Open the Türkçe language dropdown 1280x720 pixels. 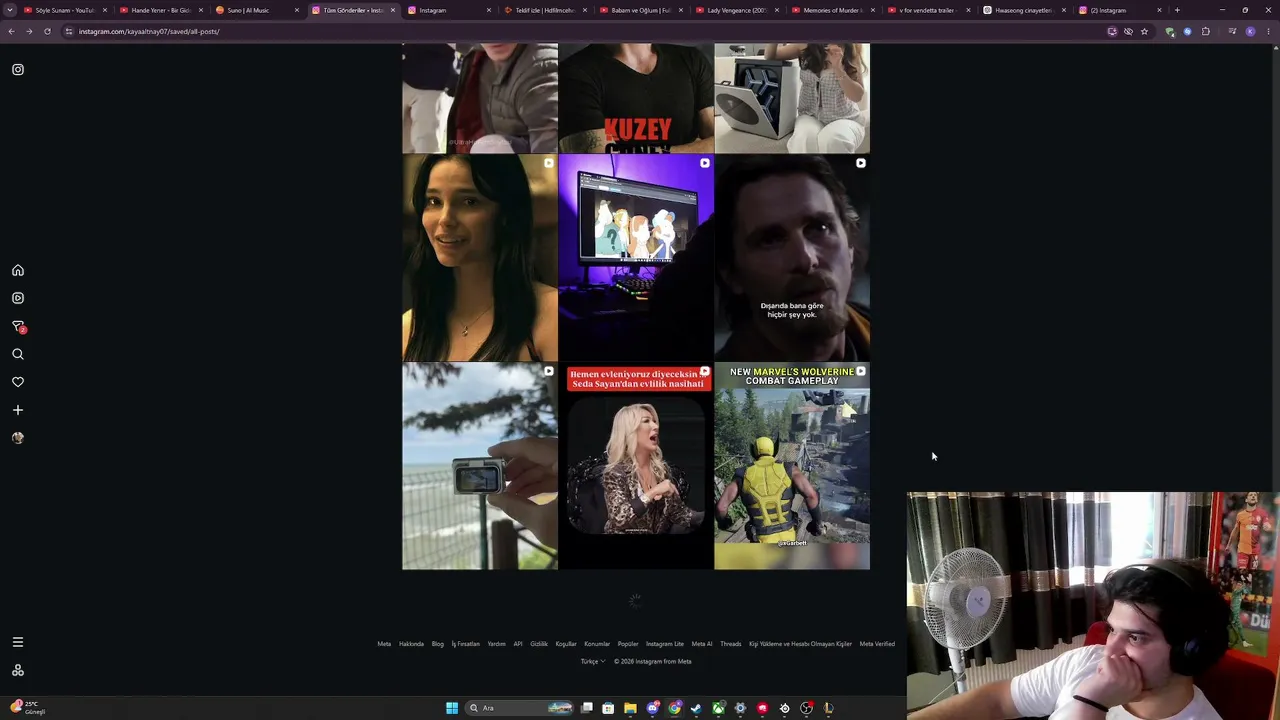pos(593,662)
